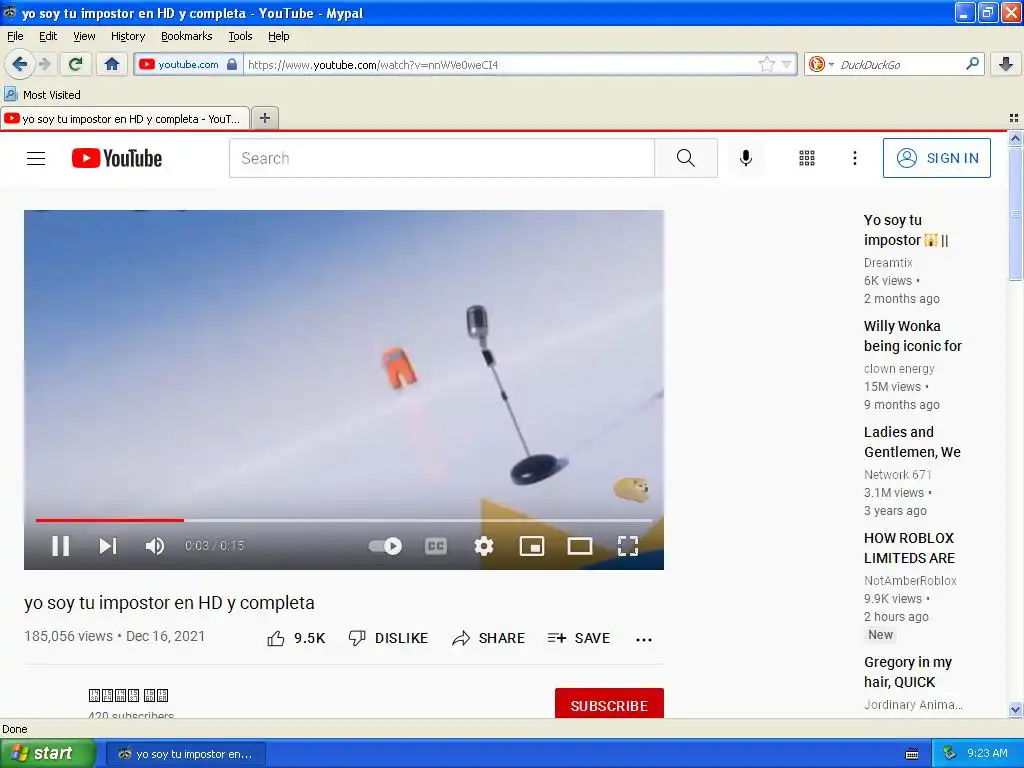The image size is (1024, 768).
Task: Toggle closed captions CC button
Action: (x=436, y=546)
